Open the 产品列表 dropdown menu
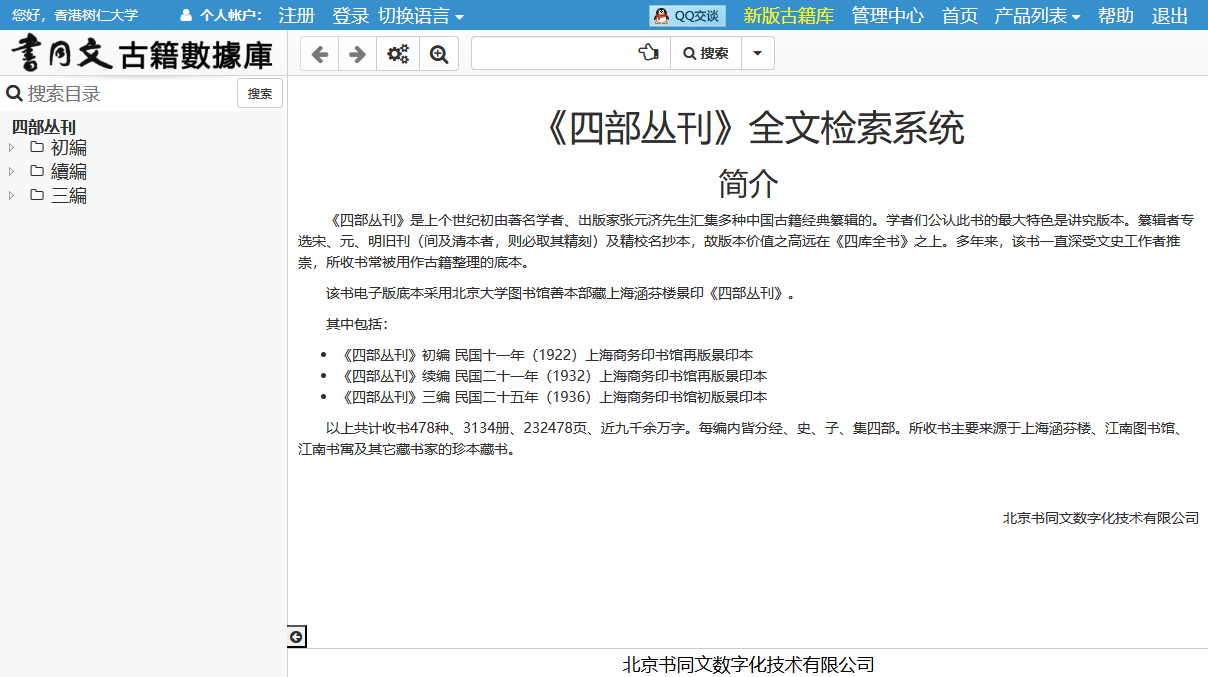 [1037, 16]
